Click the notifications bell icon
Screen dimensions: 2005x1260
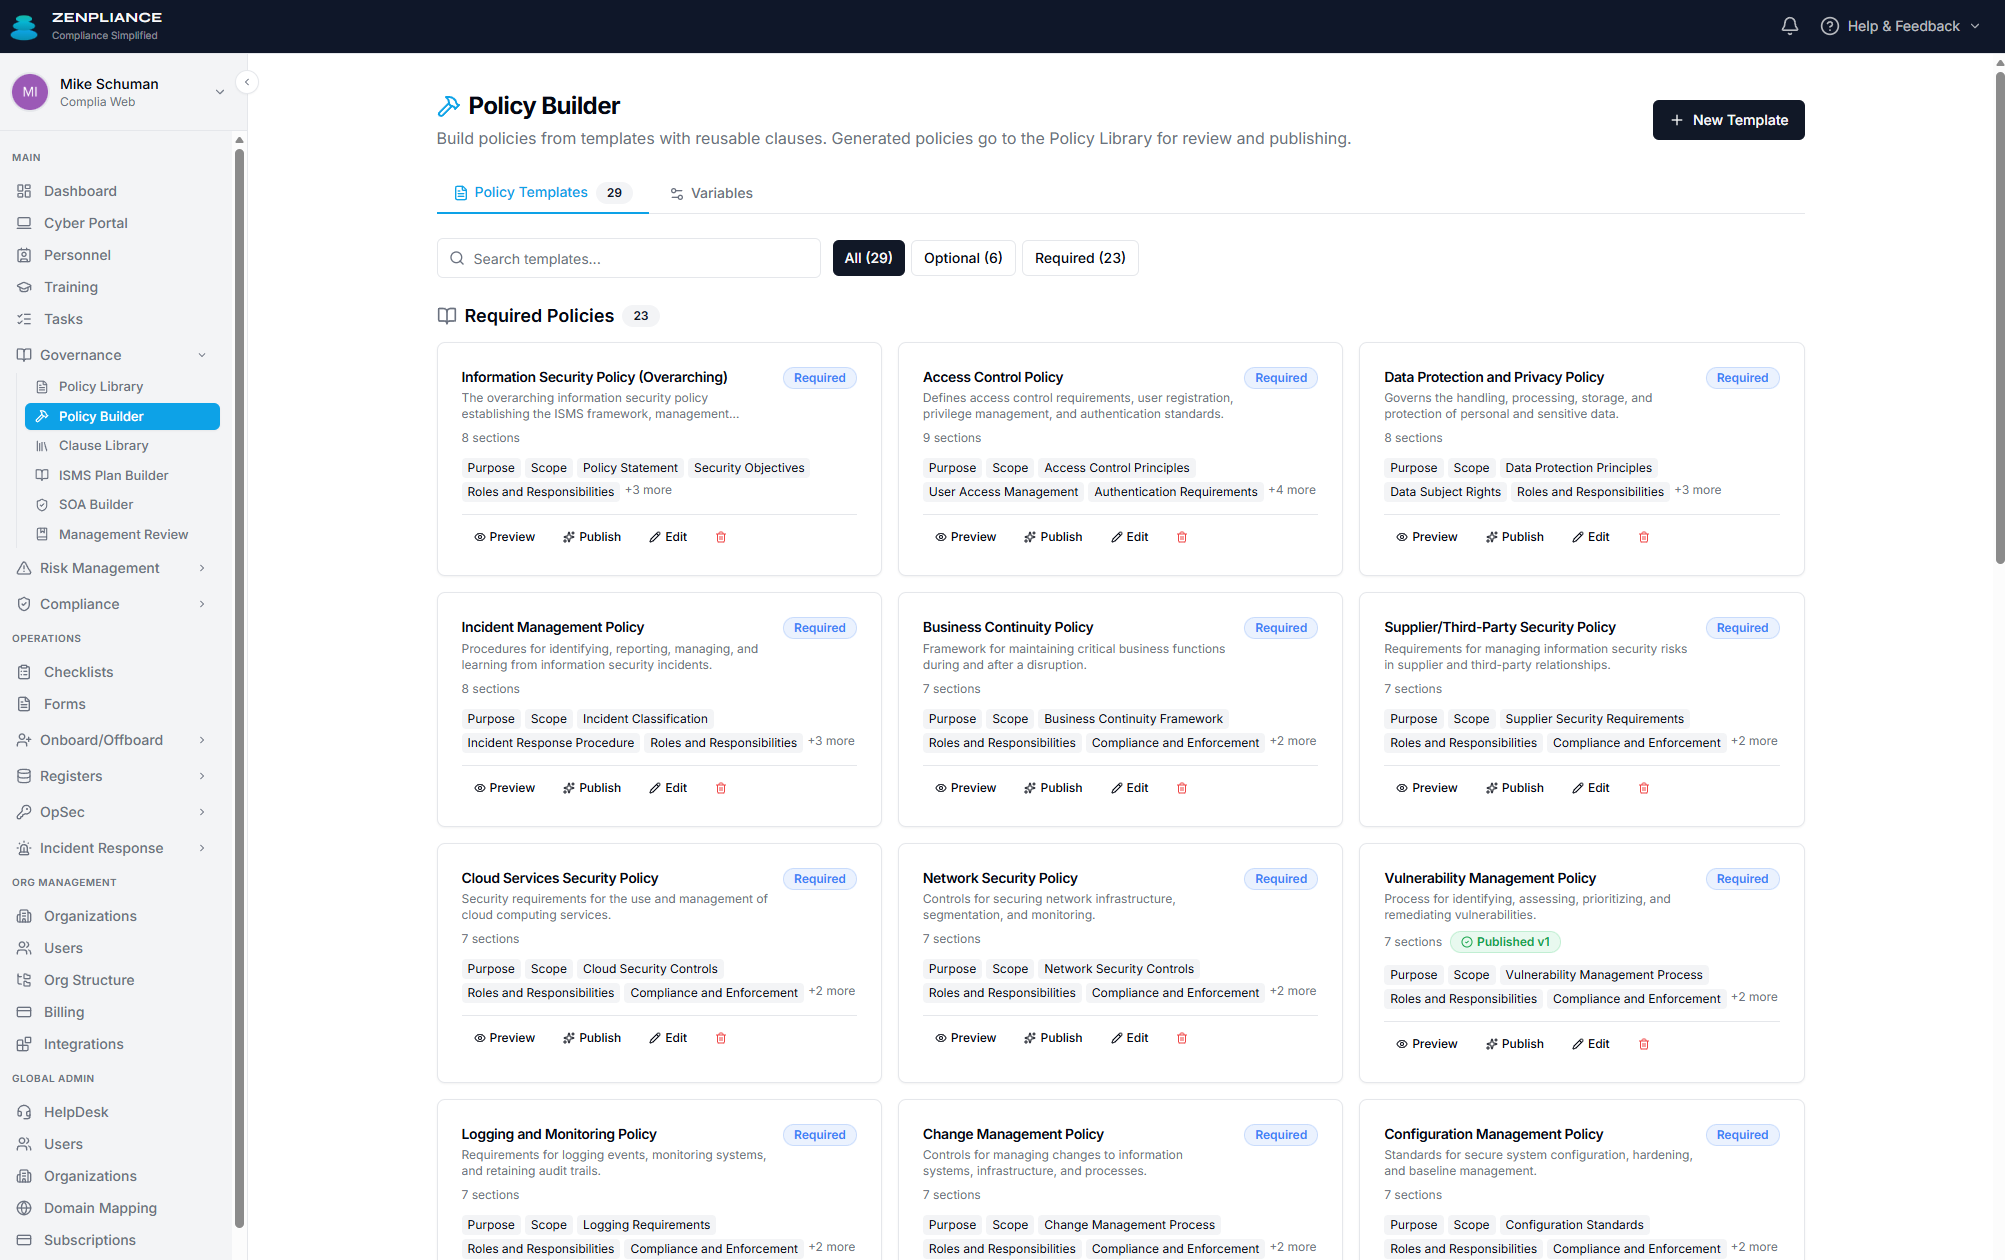click(1789, 25)
